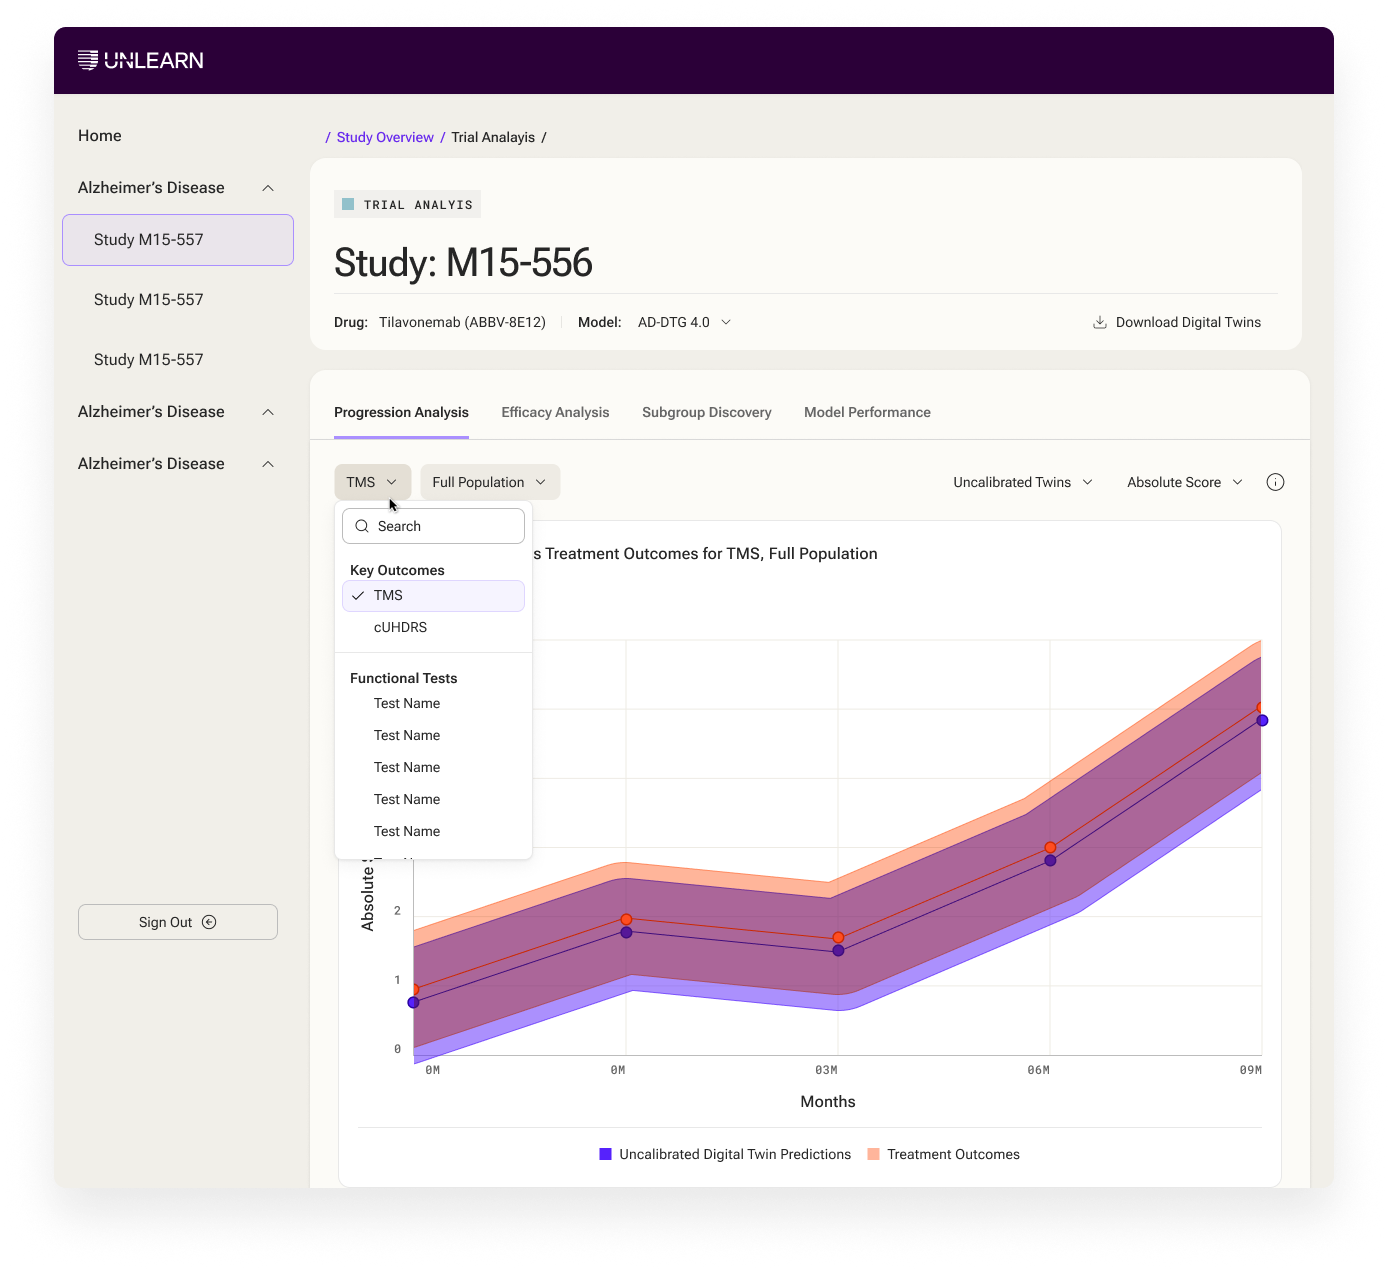
Task: Click the orange Treatment Outcomes legend swatch
Action: coord(873,1154)
